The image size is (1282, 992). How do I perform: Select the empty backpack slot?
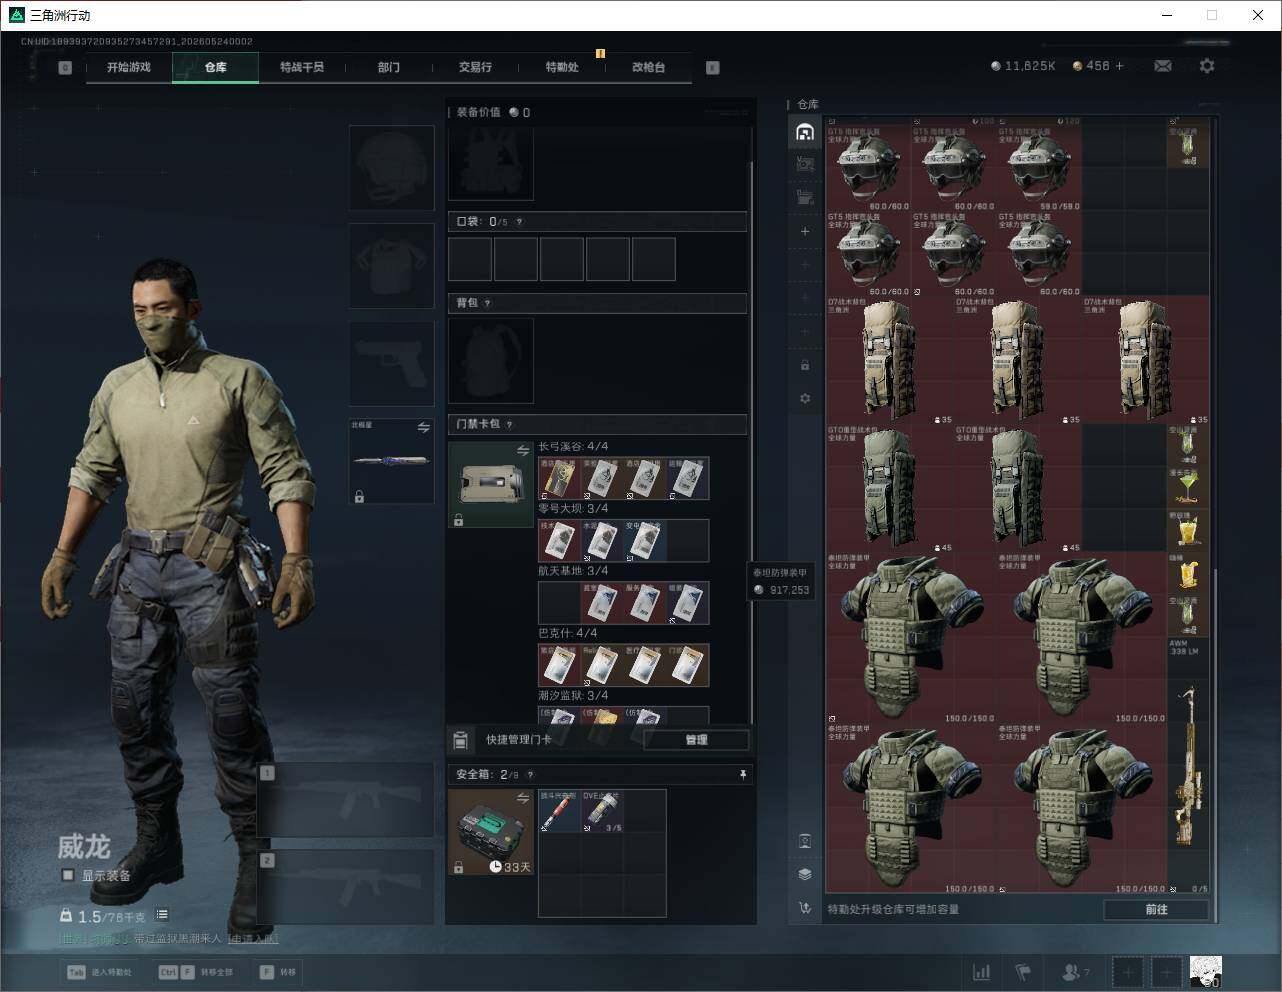click(x=491, y=361)
